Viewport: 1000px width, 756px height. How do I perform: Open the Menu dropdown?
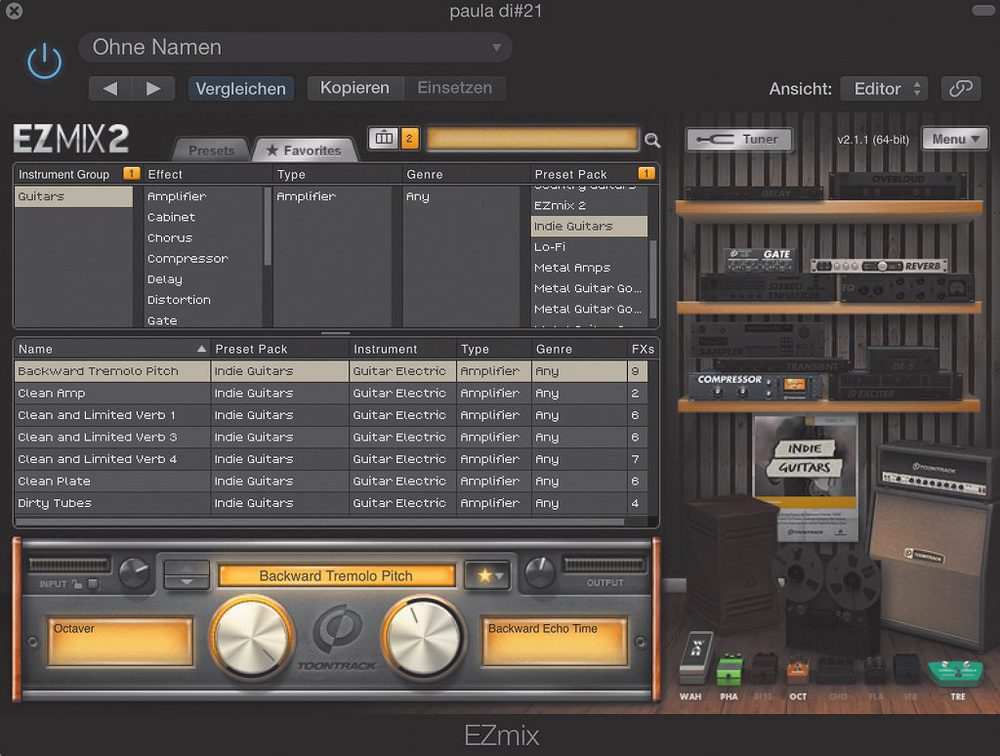[955, 139]
